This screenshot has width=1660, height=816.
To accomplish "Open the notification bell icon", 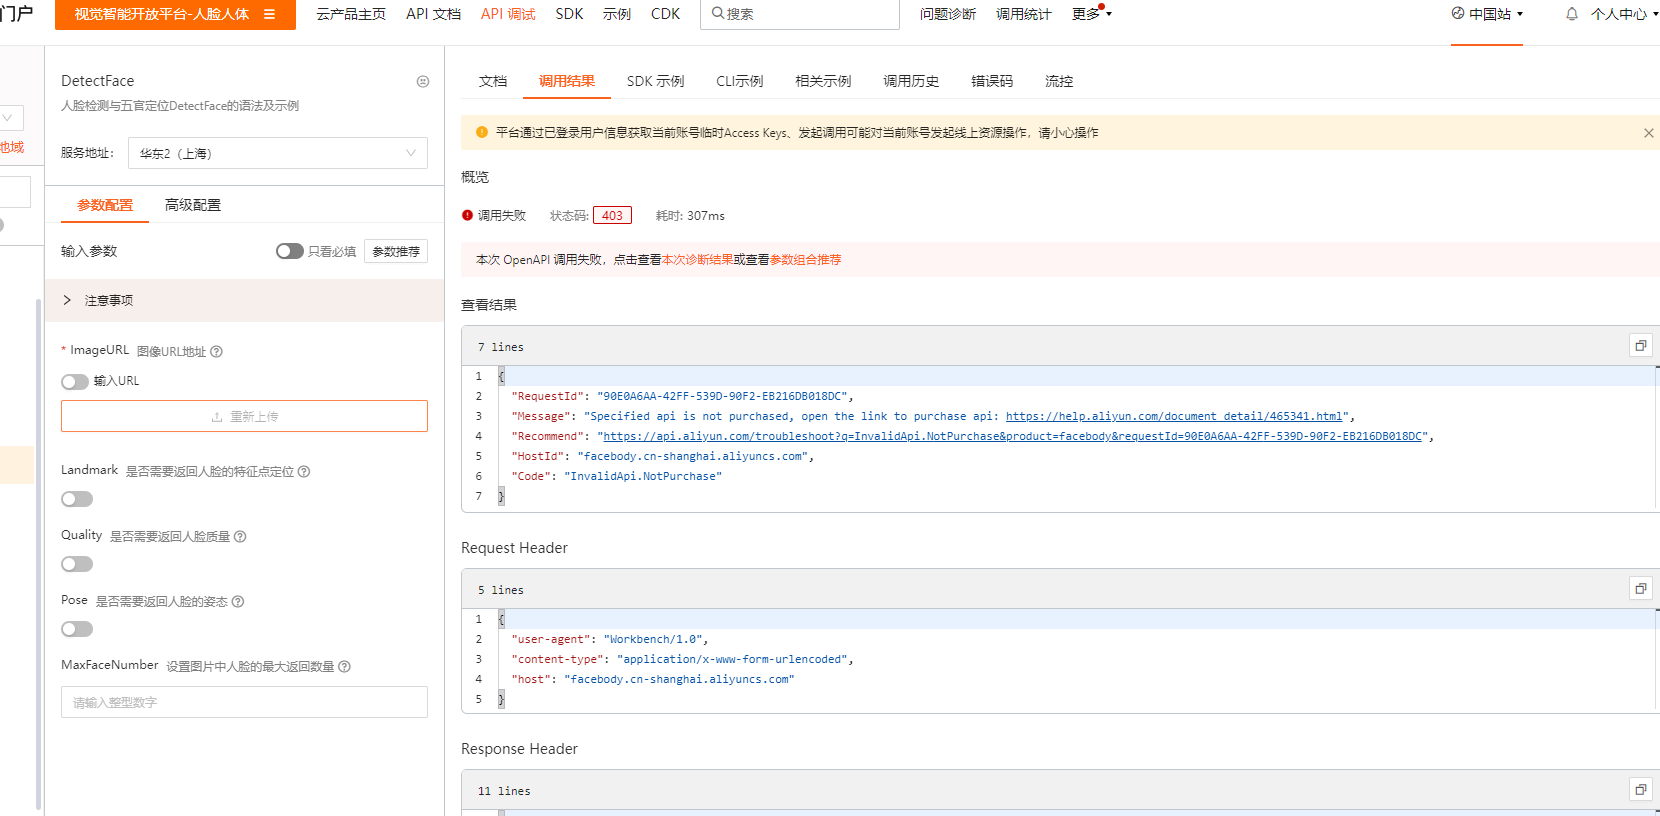I will click(1572, 14).
